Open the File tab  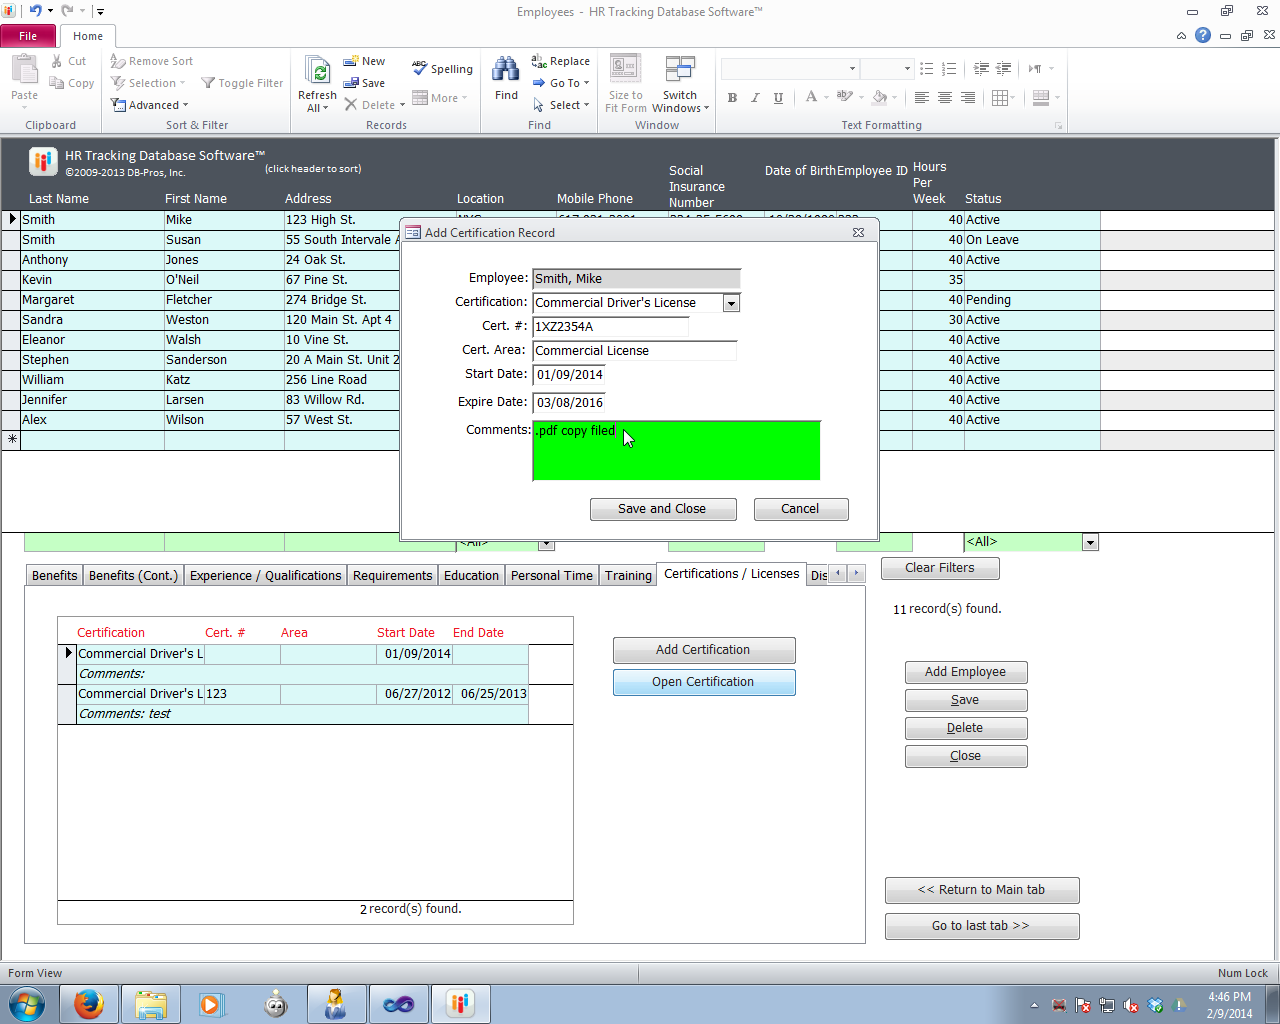click(28, 36)
